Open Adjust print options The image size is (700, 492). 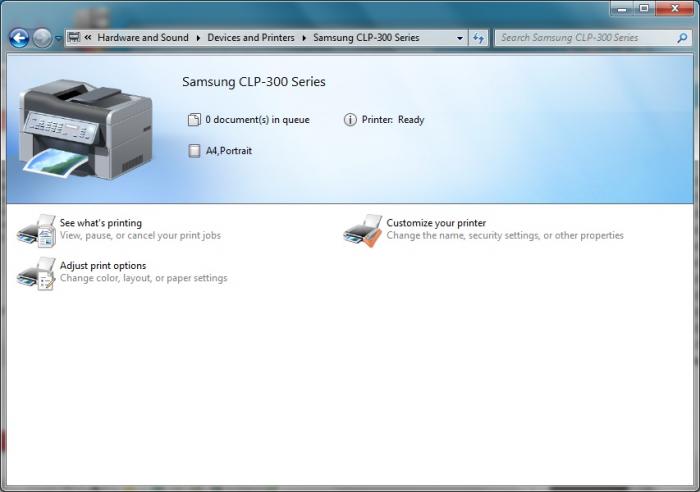103,266
